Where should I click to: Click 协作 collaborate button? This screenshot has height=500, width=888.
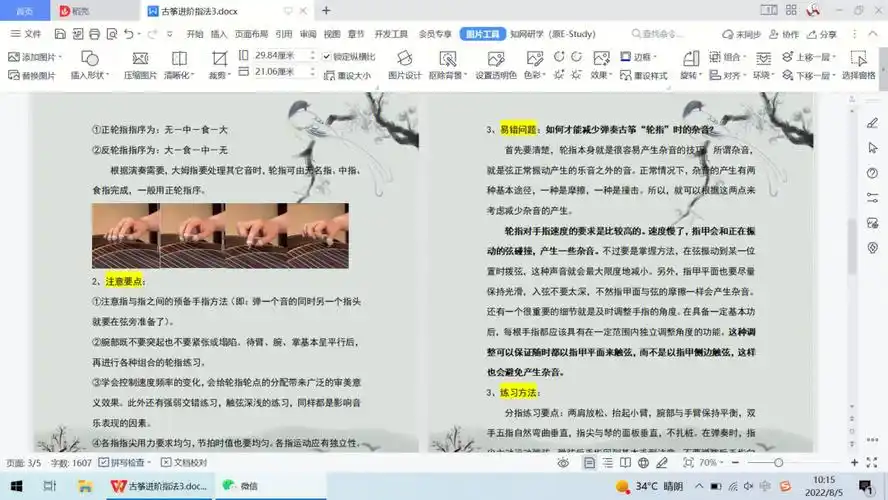coord(784,35)
